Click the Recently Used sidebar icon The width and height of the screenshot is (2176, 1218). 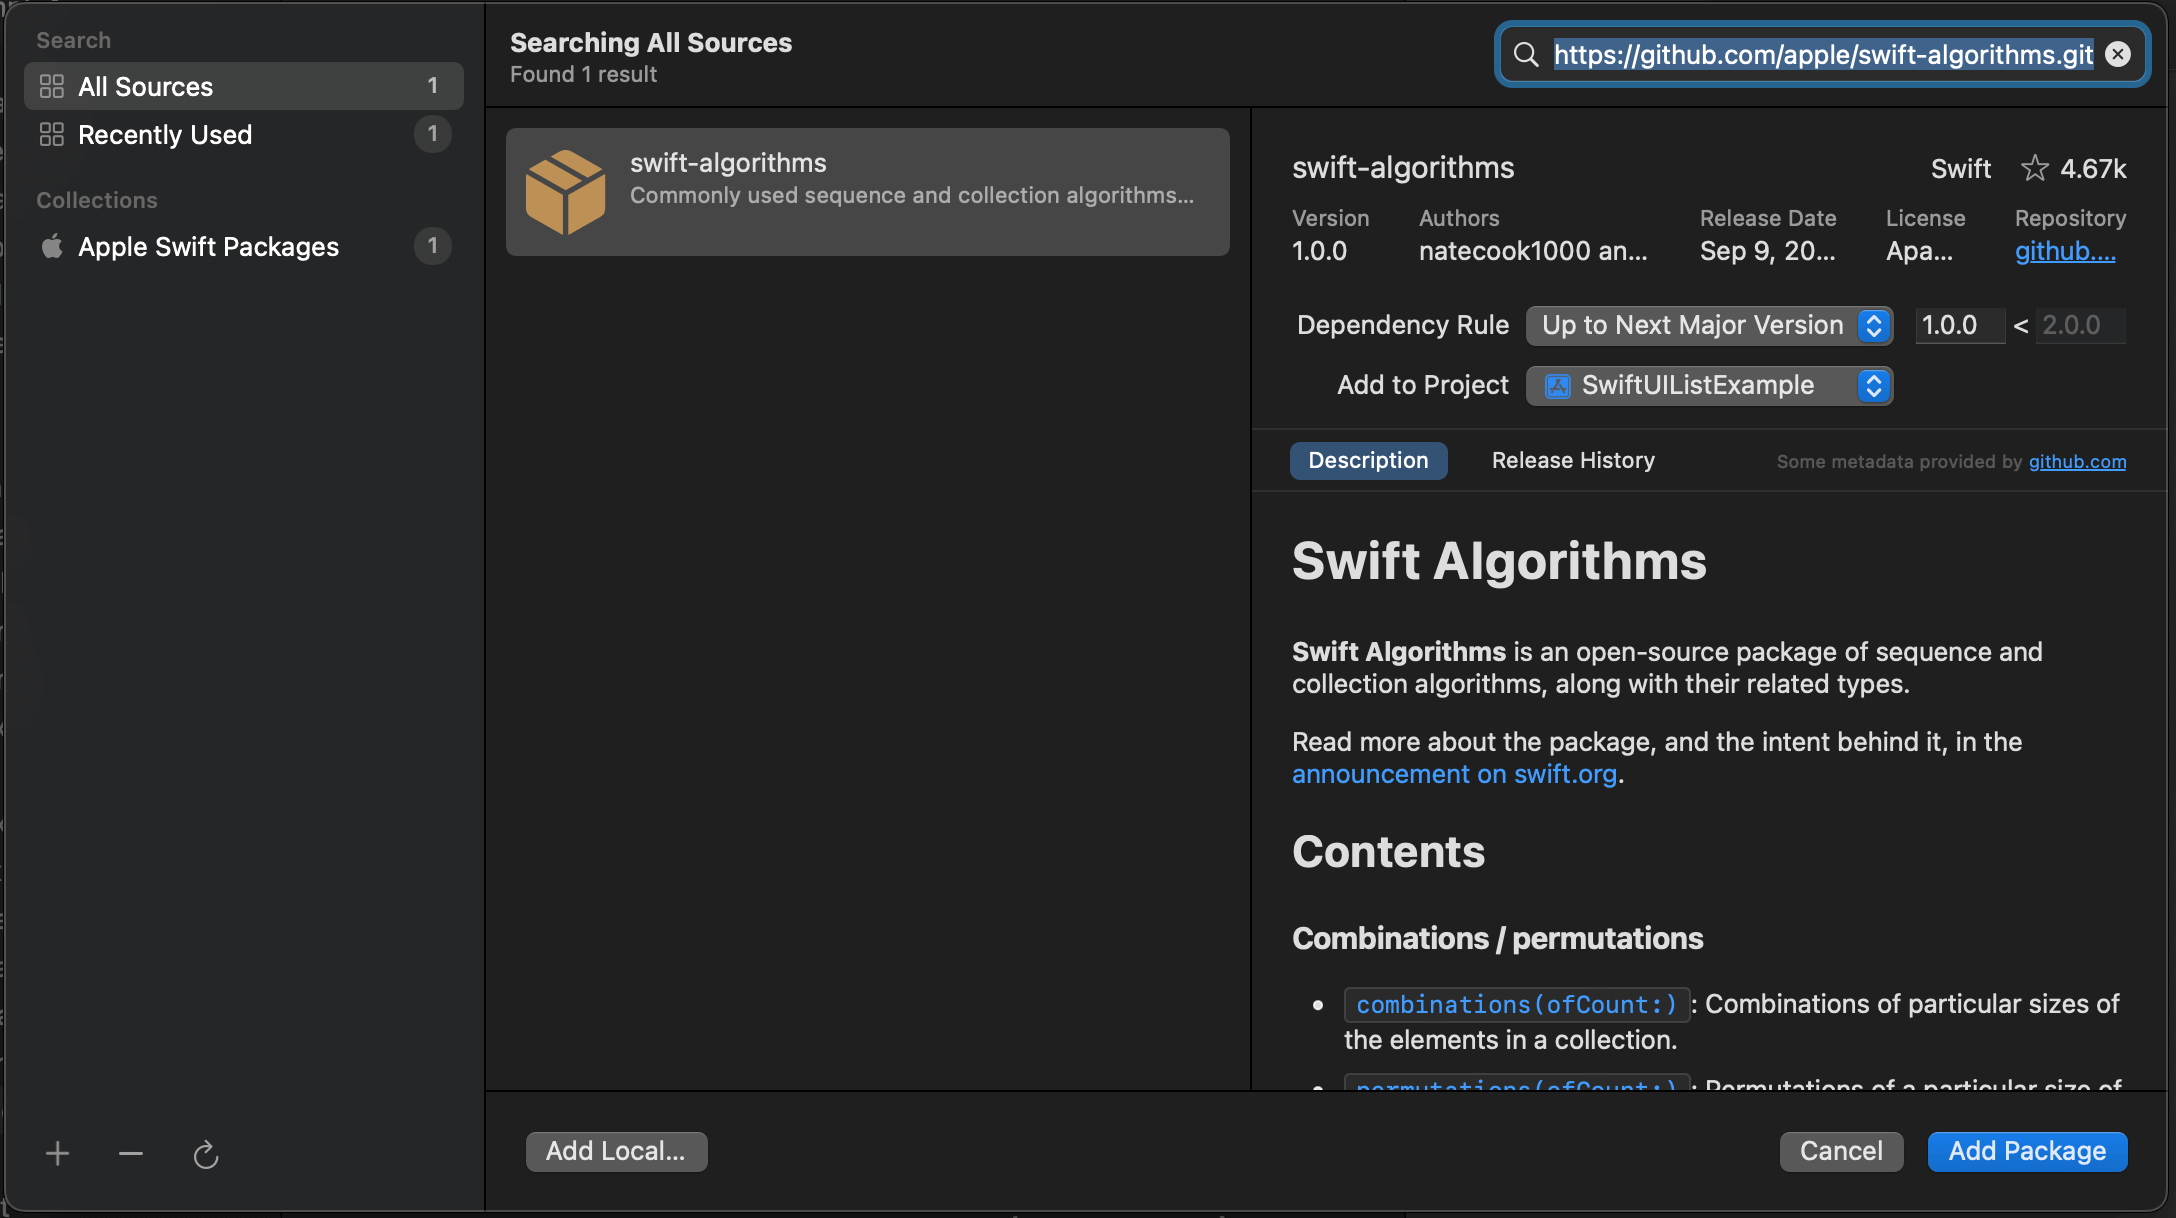(x=49, y=135)
